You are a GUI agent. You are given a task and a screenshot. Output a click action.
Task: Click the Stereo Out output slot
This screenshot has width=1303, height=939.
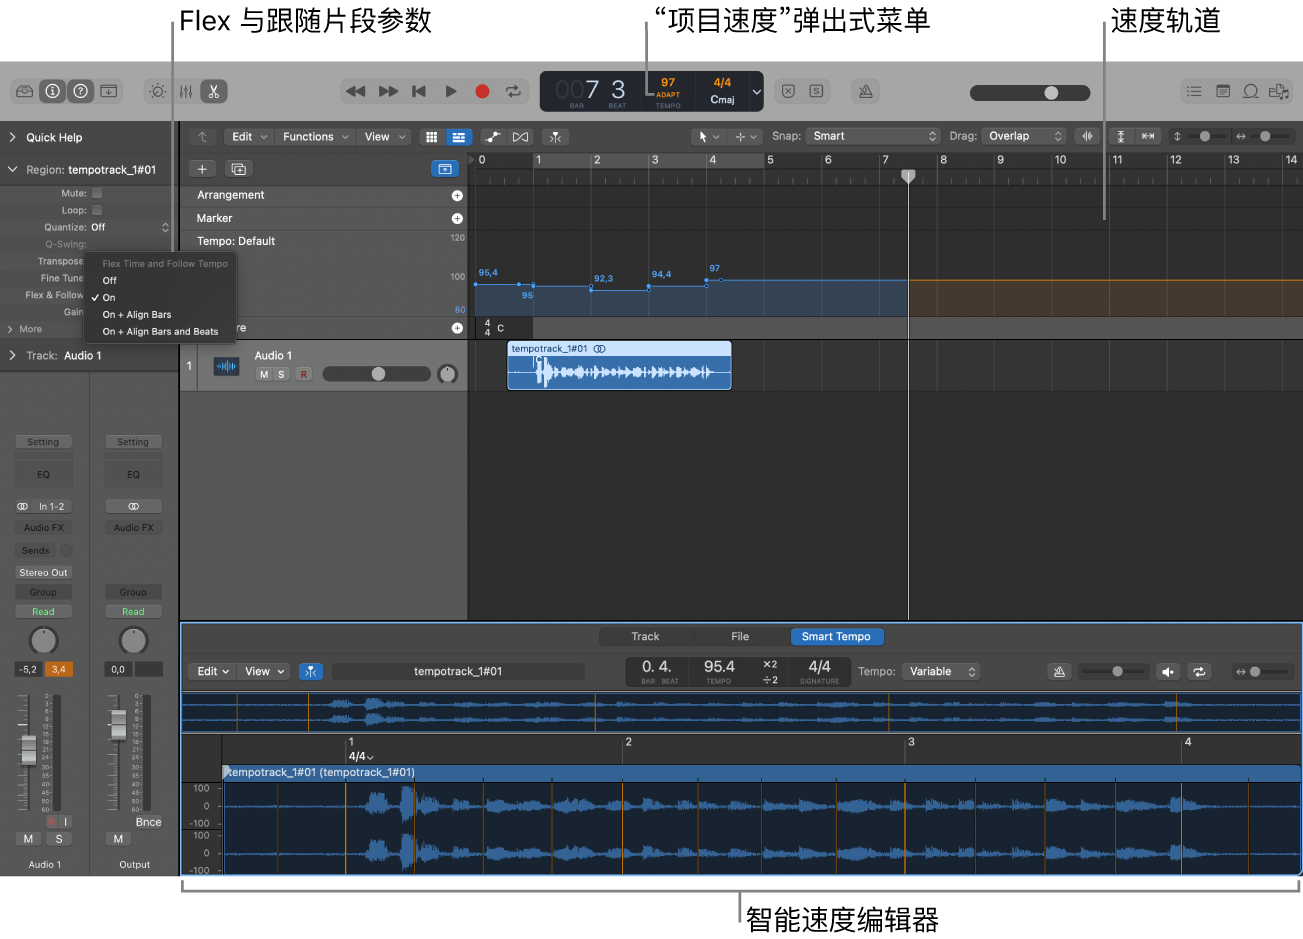(43, 573)
